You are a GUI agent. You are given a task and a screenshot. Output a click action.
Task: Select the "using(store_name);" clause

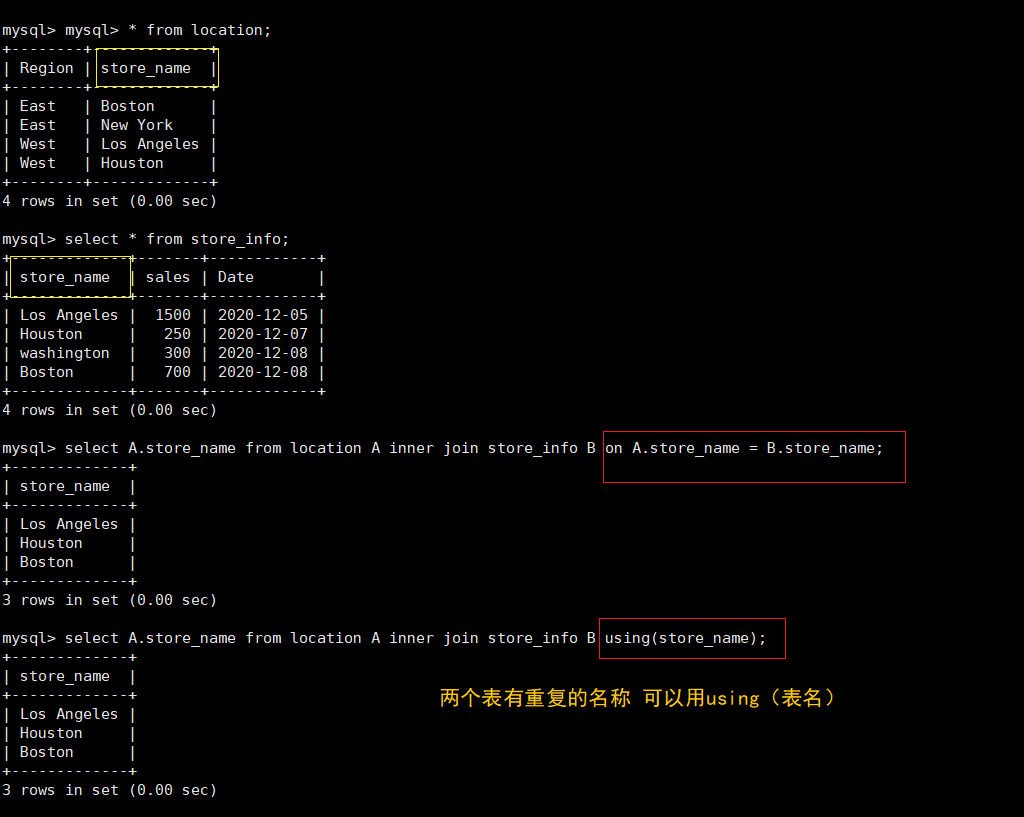685,638
